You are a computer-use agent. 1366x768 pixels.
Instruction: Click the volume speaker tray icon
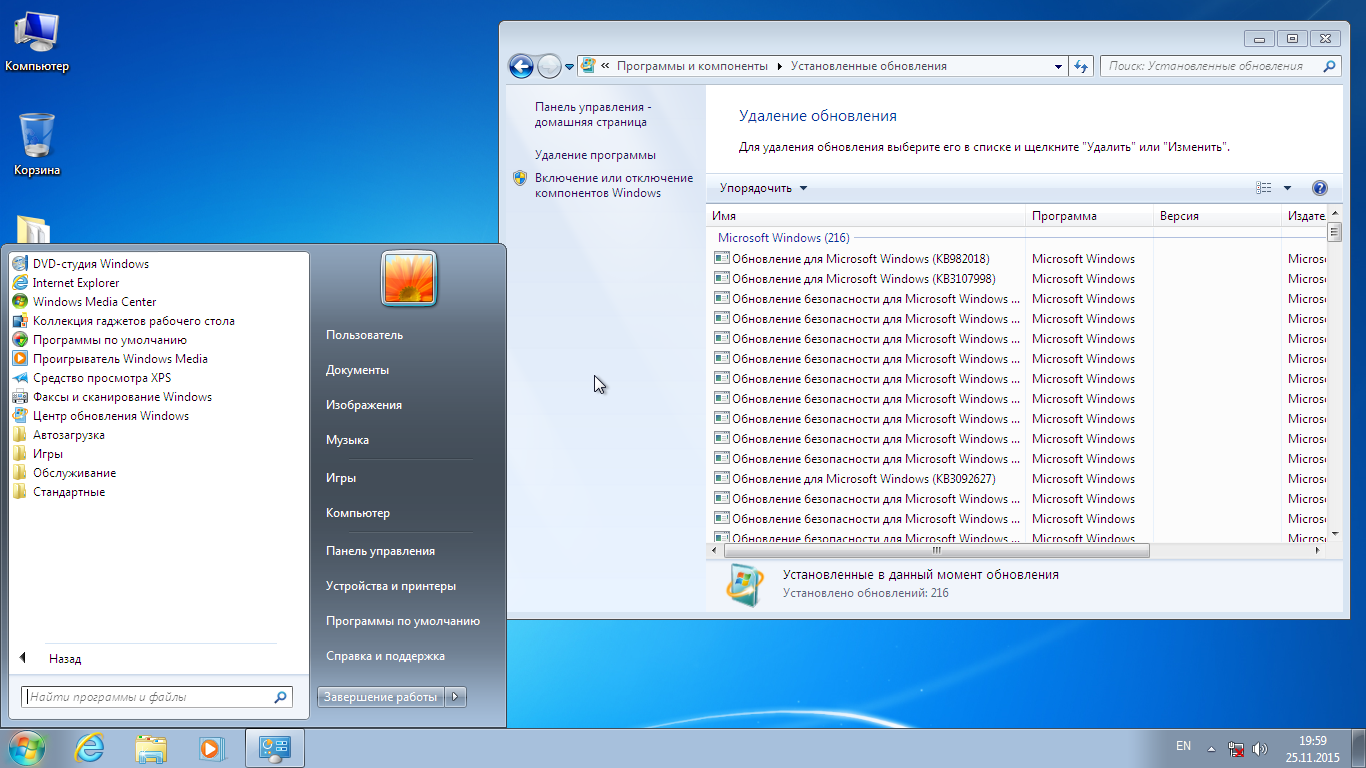[x=1260, y=748]
